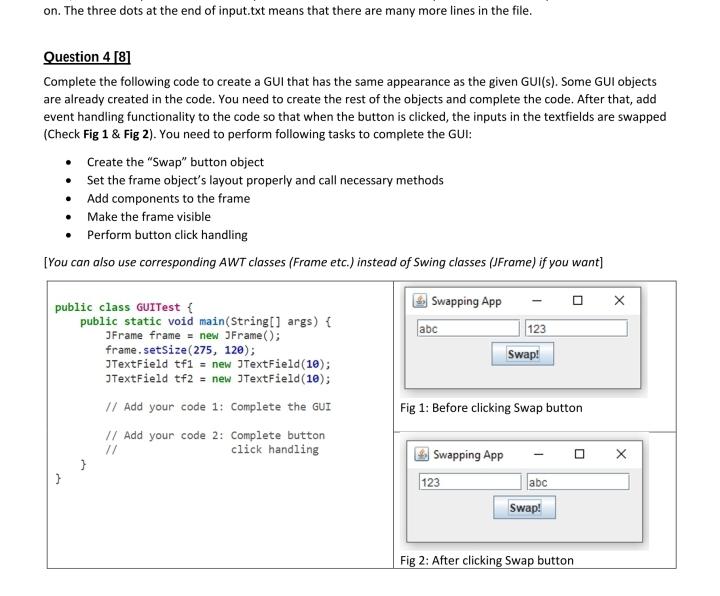Click the Swap! button in Fig 2
720x596 pixels.
pos(524,507)
